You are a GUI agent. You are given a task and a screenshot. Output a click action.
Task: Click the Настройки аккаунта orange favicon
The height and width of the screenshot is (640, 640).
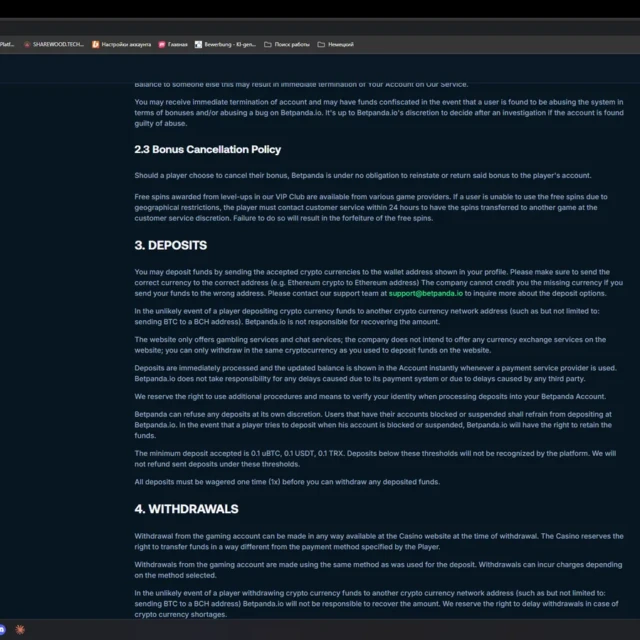click(96, 44)
